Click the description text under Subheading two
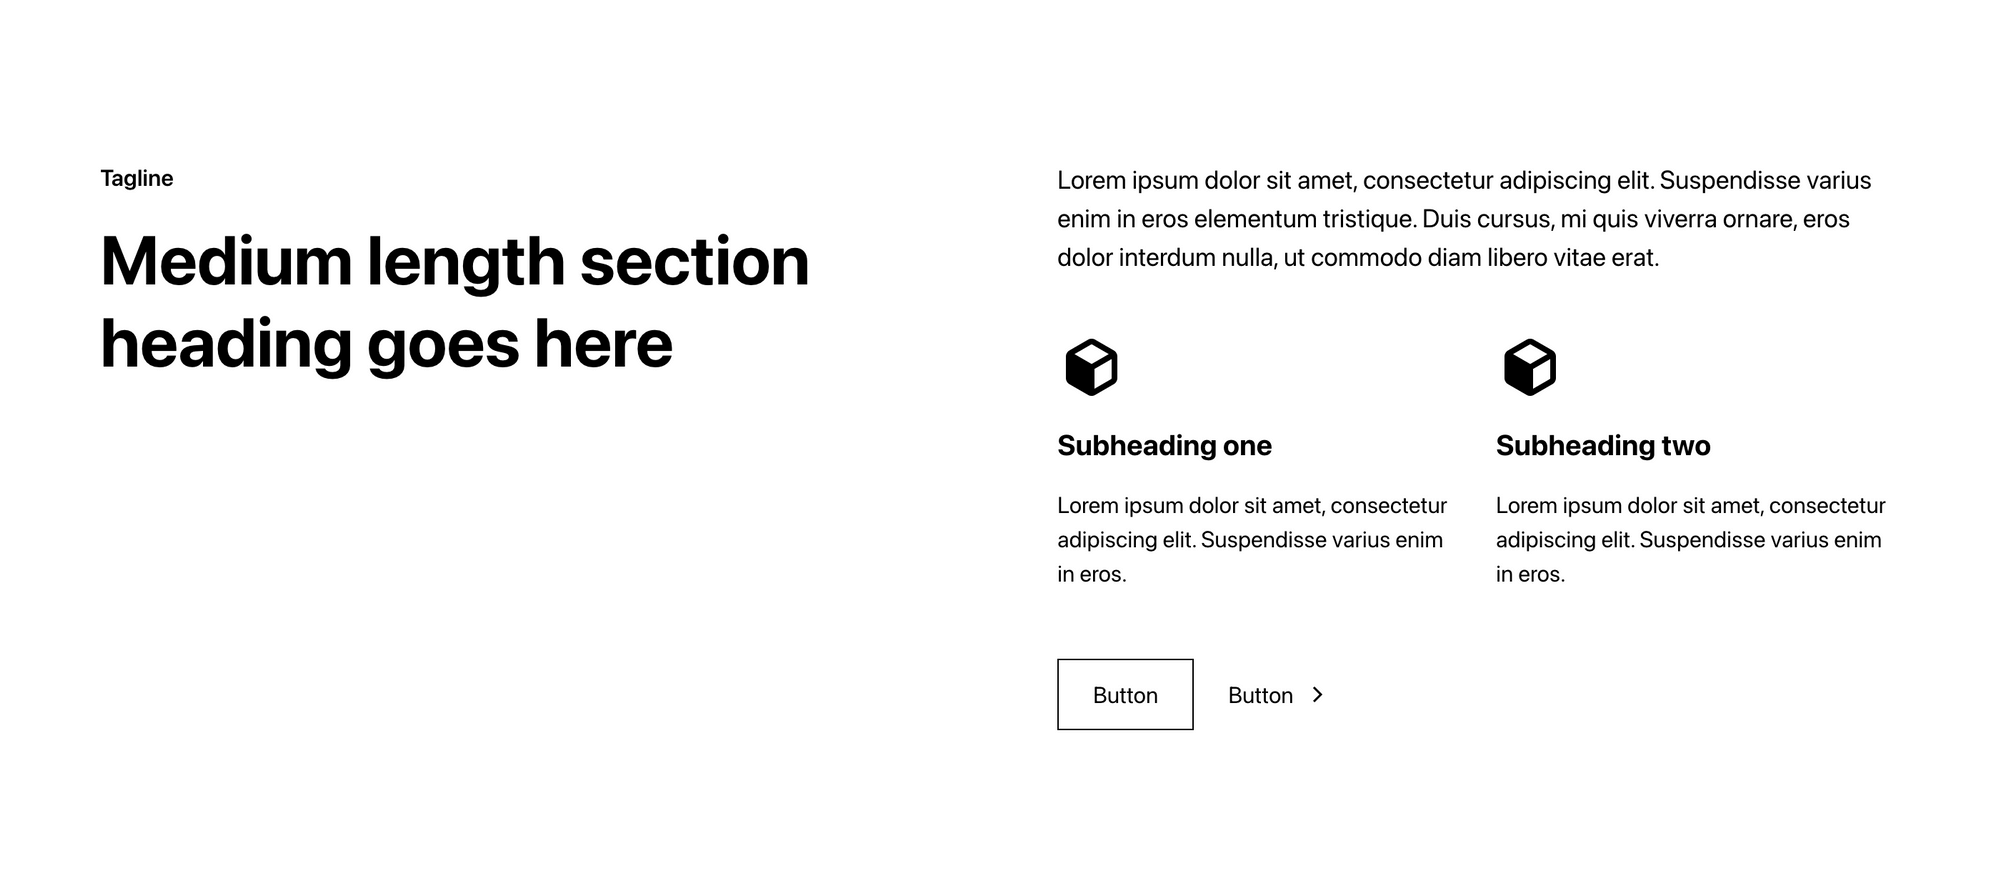2000x890 pixels. 1690,539
